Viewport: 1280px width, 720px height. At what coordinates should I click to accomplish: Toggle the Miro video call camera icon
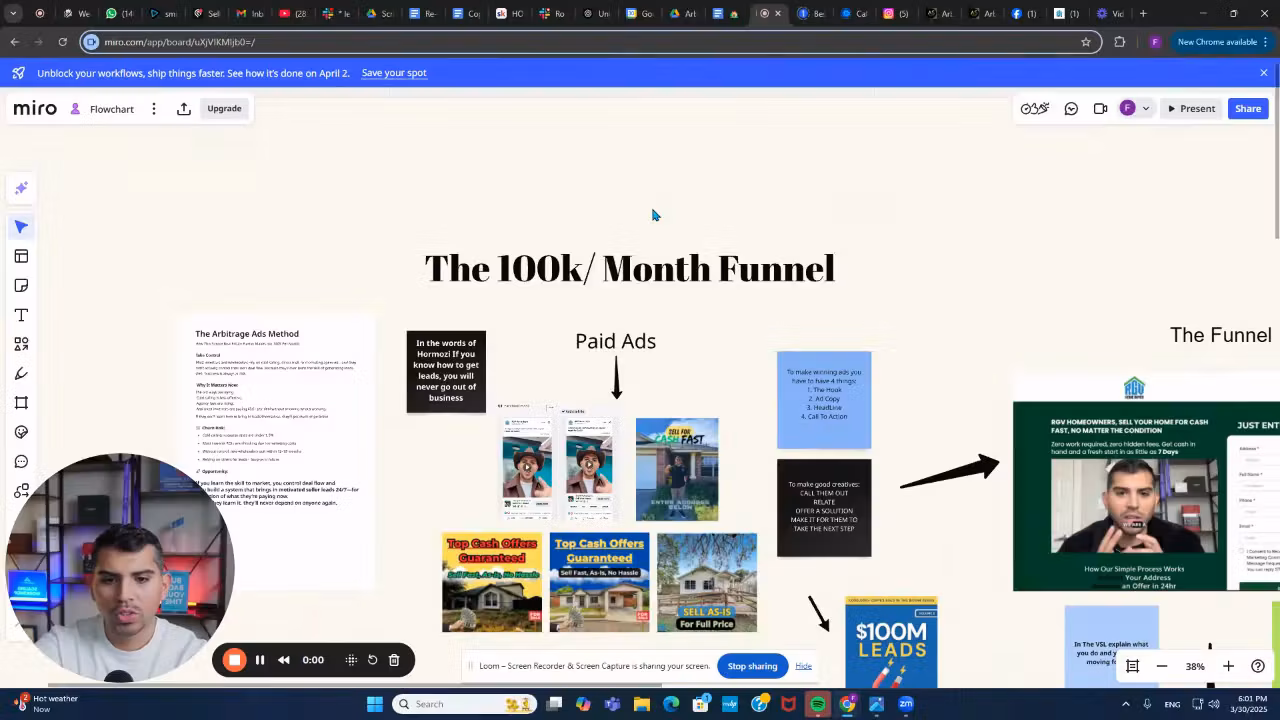point(1100,109)
